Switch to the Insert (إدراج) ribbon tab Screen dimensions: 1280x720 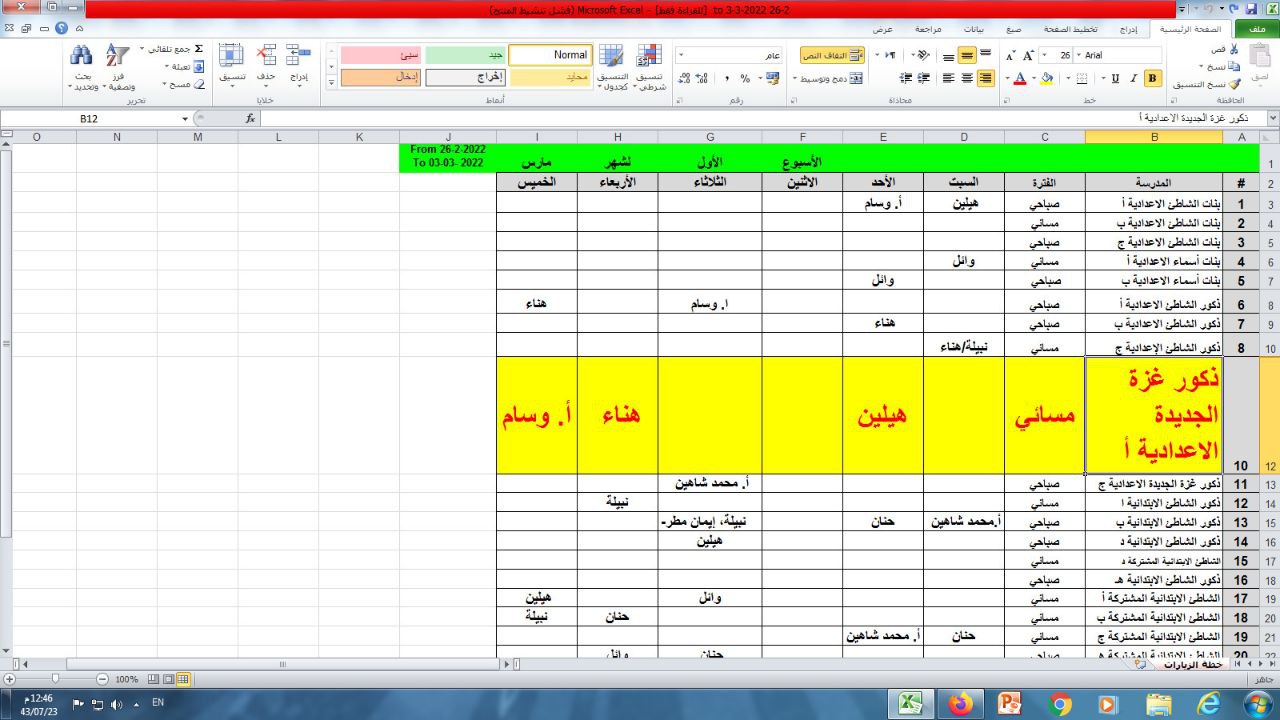[1128, 30]
